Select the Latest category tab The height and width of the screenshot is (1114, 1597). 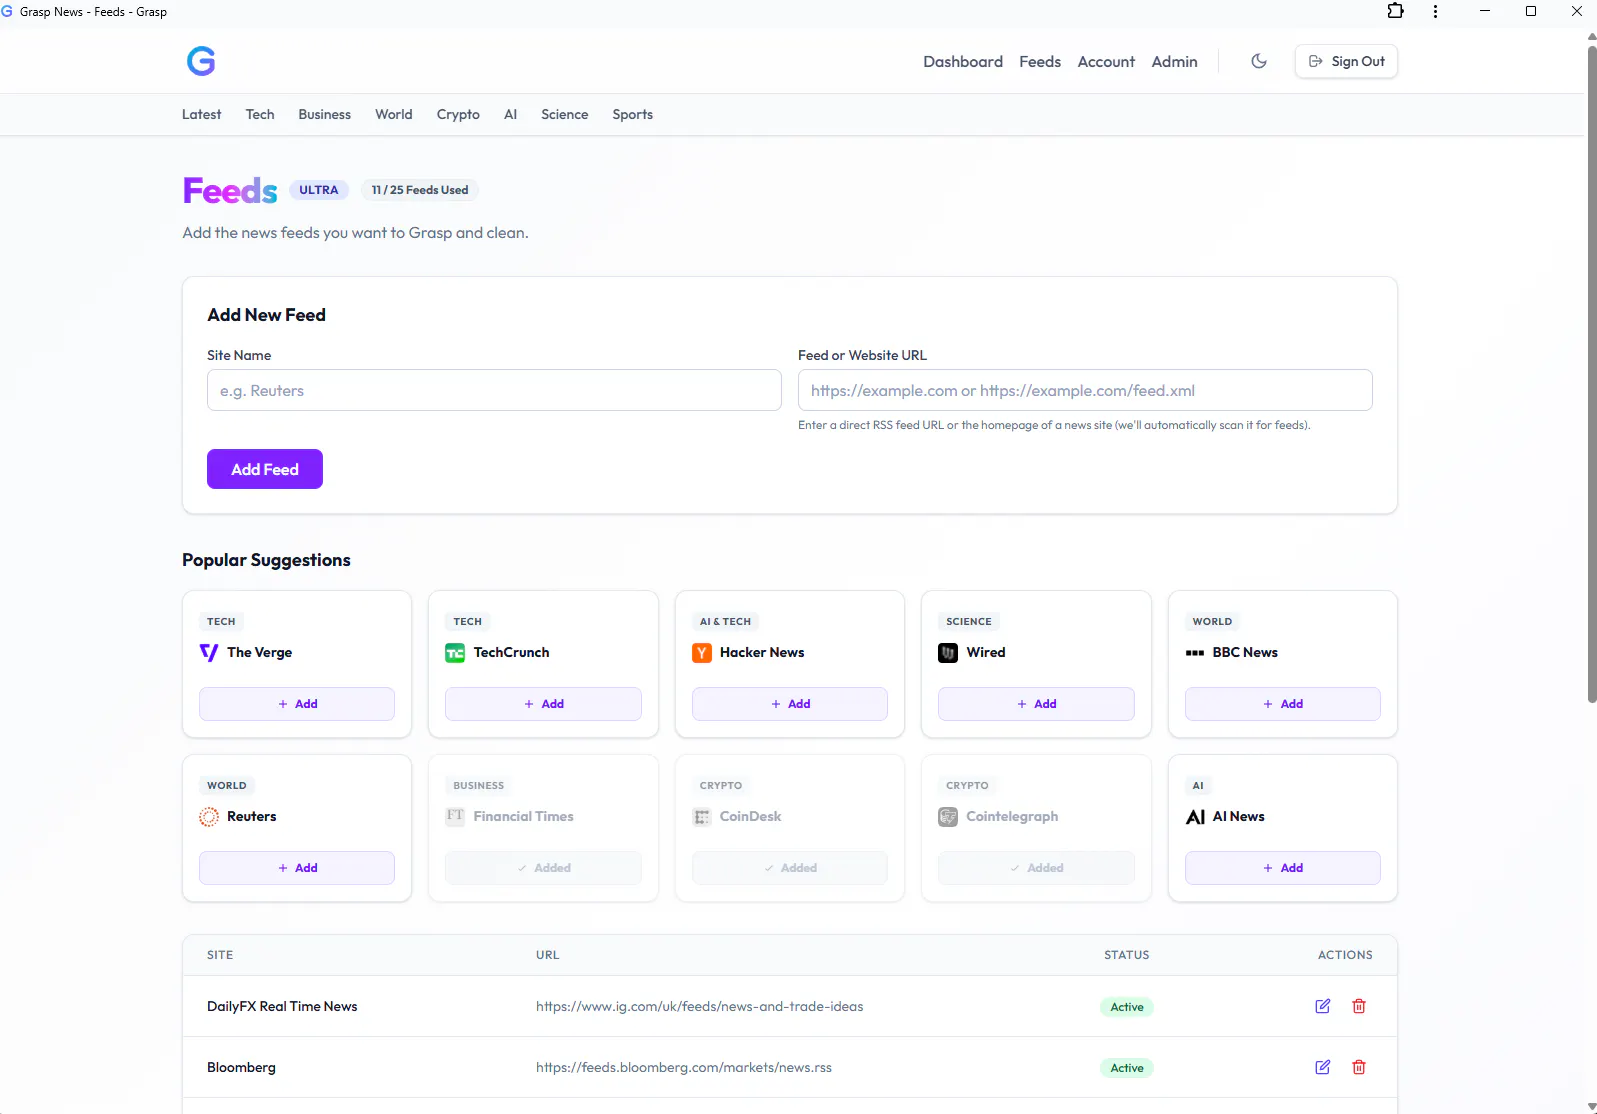pyautogui.click(x=201, y=114)
